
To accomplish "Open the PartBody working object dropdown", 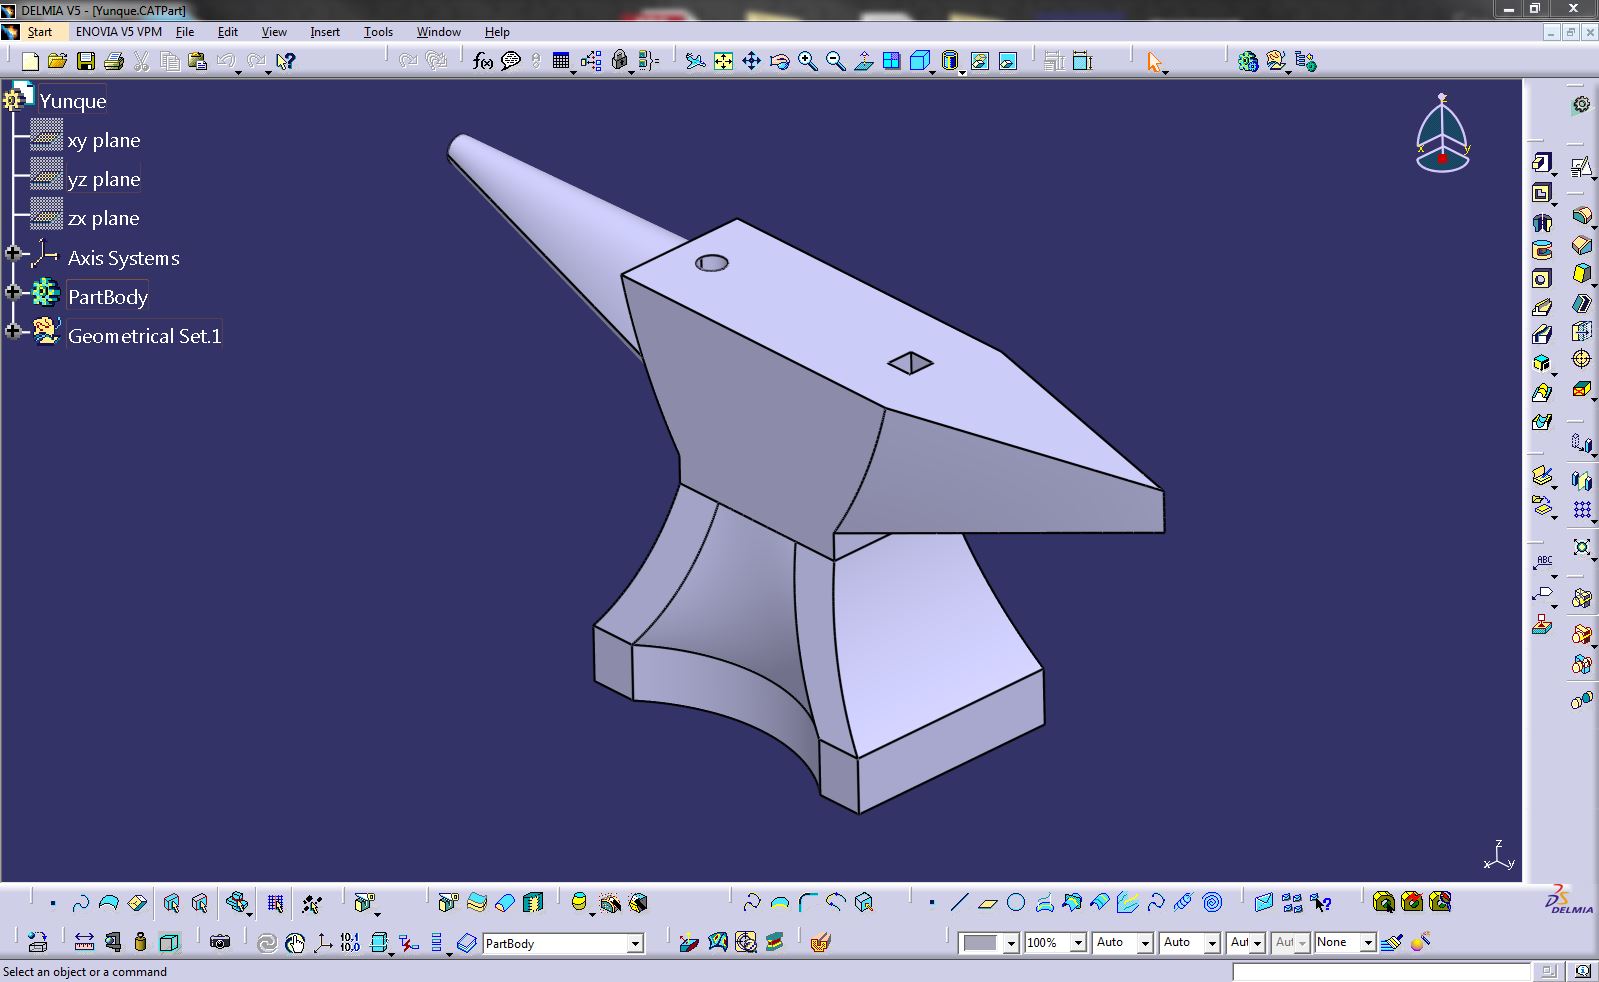I will pos(635,943).
